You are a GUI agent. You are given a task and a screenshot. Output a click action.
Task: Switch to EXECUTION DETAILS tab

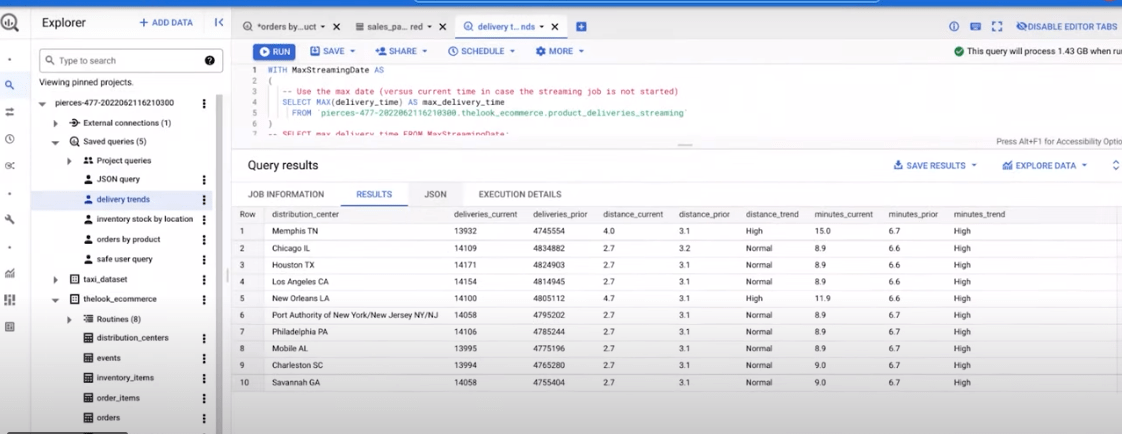click(519, 194)
